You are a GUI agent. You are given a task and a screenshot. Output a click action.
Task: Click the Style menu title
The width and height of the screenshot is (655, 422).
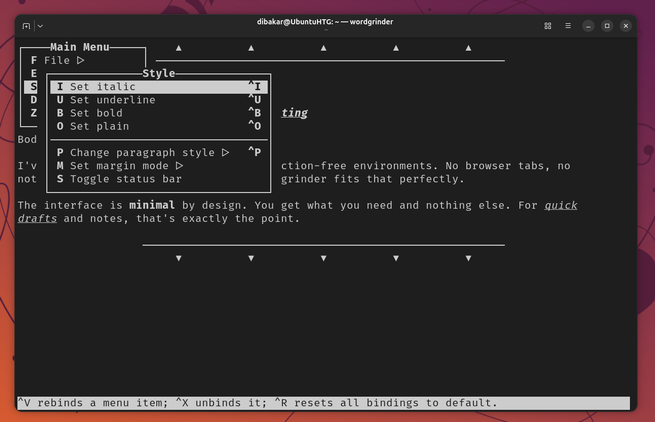pos(159,74)
